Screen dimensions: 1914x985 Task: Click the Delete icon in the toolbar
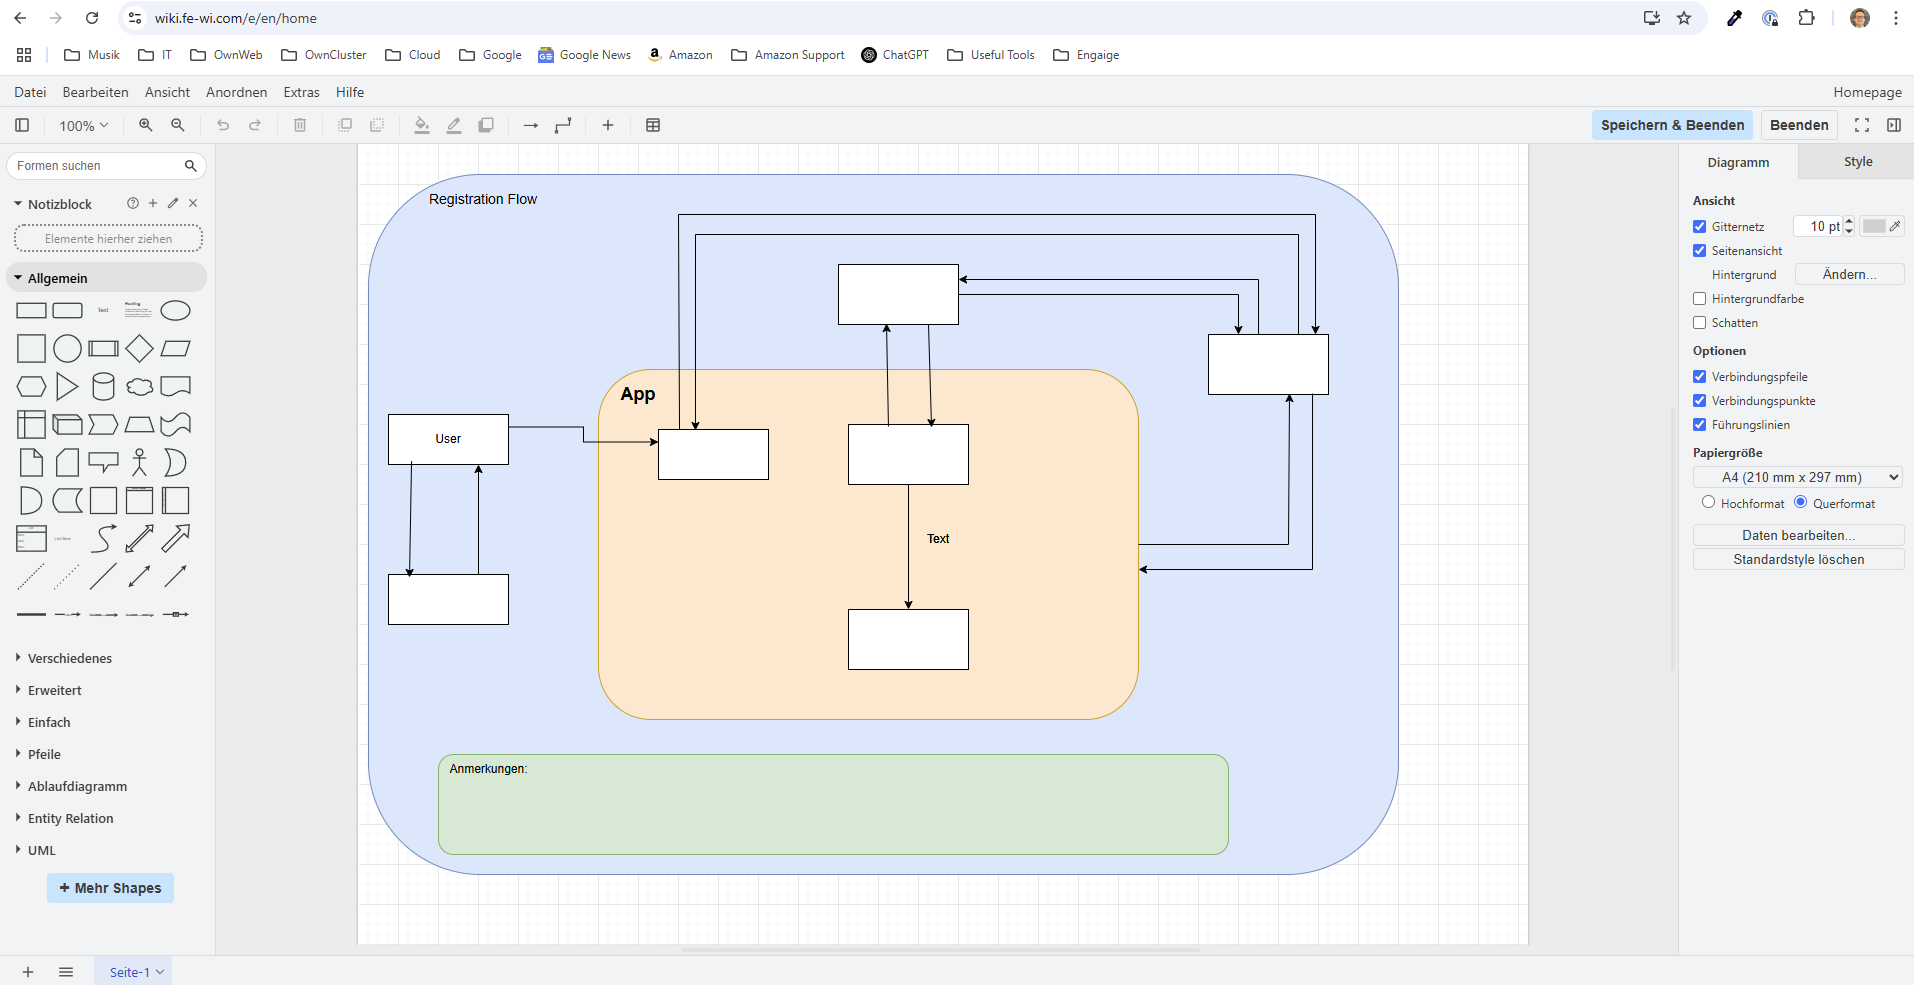coord(299,125)
